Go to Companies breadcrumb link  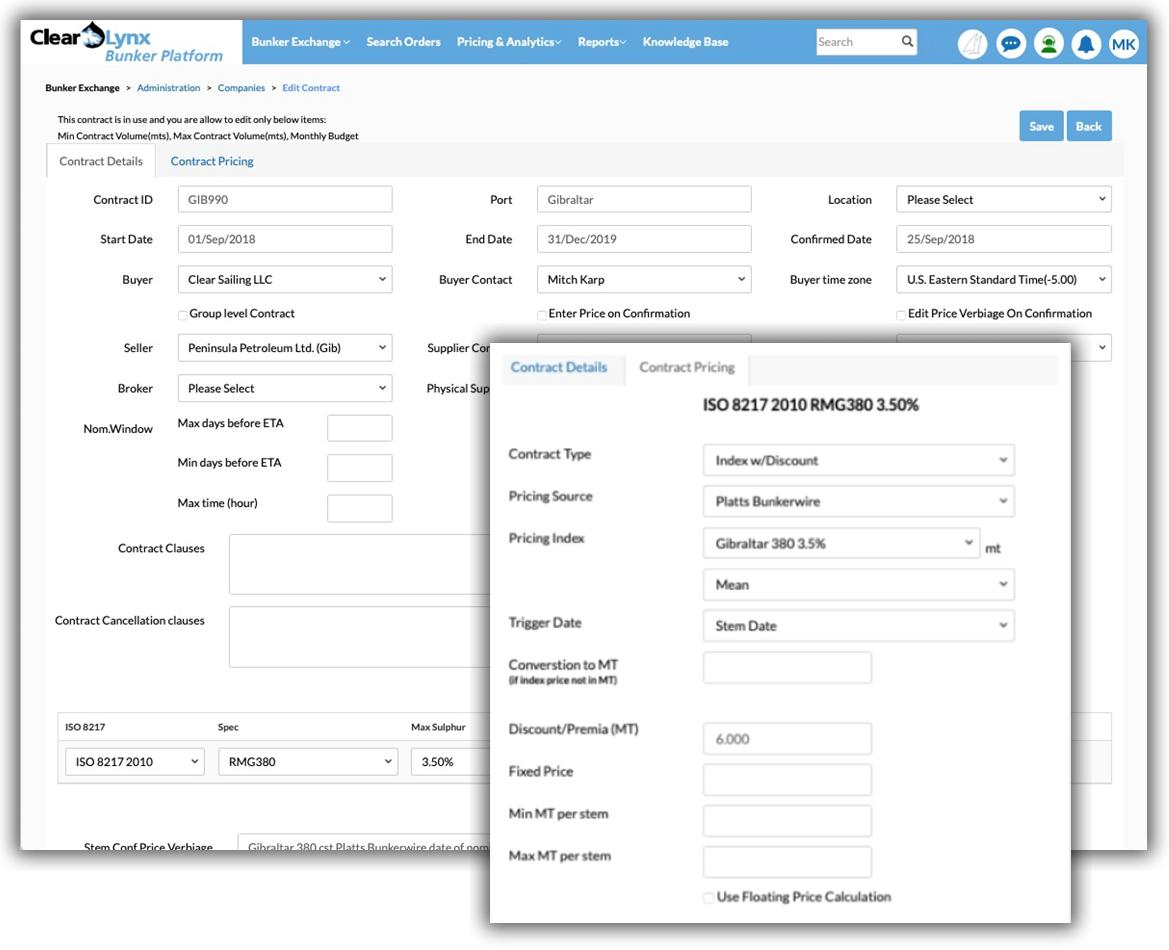241,88
